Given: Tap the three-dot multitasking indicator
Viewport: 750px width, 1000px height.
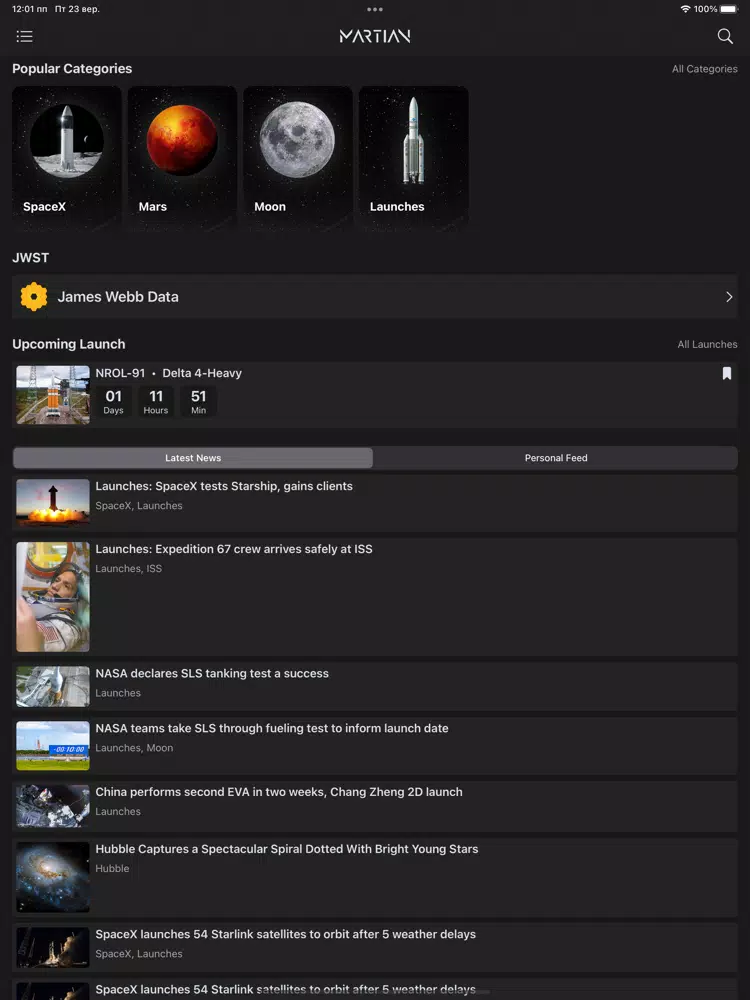Looking at the screenshot, I should click(x=375, y=9).
